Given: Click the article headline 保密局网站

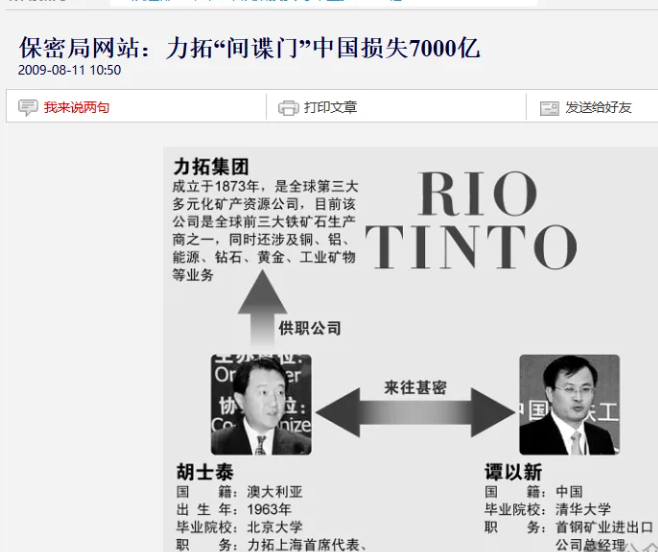Looking at the screenshot, I should pos(249,47).
